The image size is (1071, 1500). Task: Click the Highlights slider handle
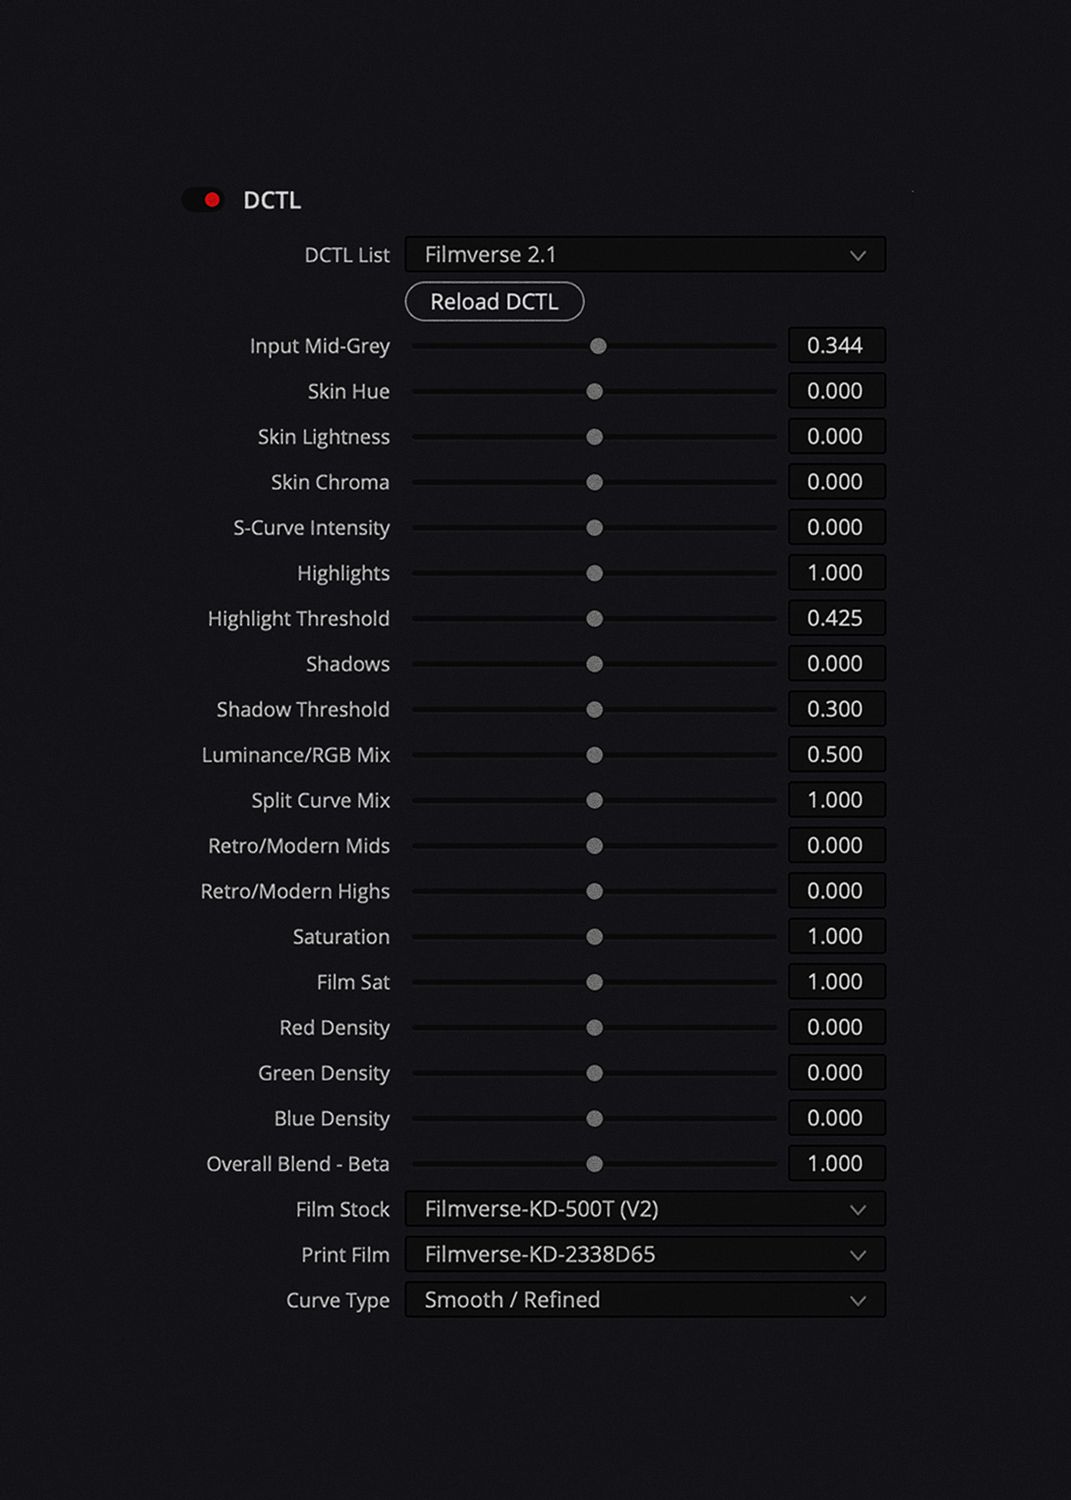click(595, 573)
